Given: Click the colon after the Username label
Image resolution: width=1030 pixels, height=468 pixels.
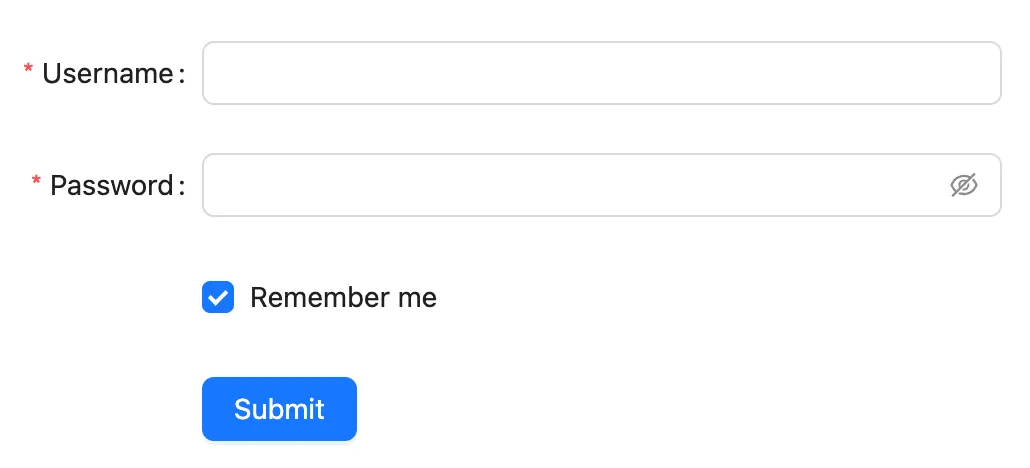Looking at the screenshot, I should [181, 75].
